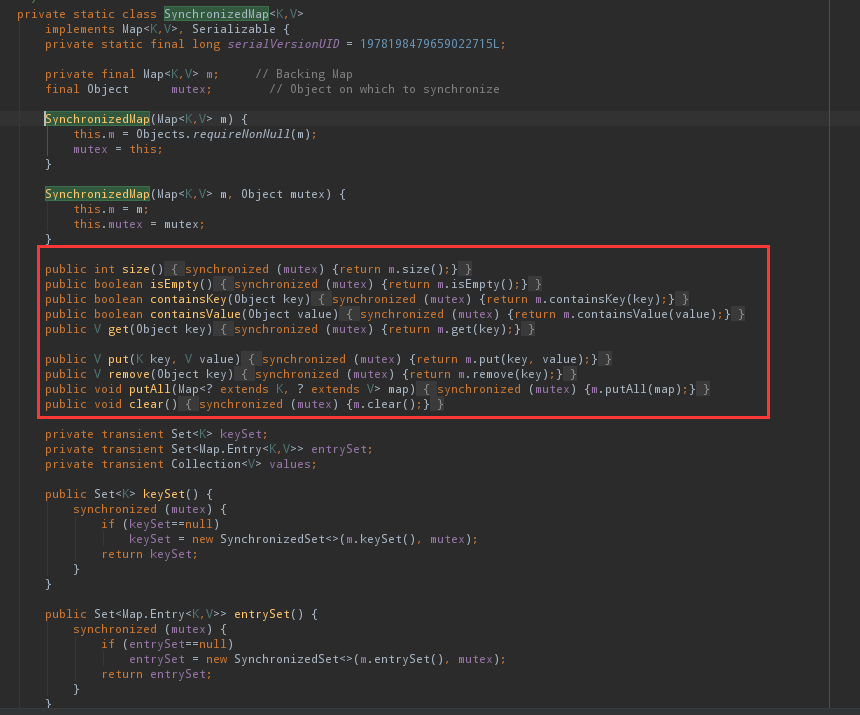Click Serializable in the implements clause

tap(234, 29)
